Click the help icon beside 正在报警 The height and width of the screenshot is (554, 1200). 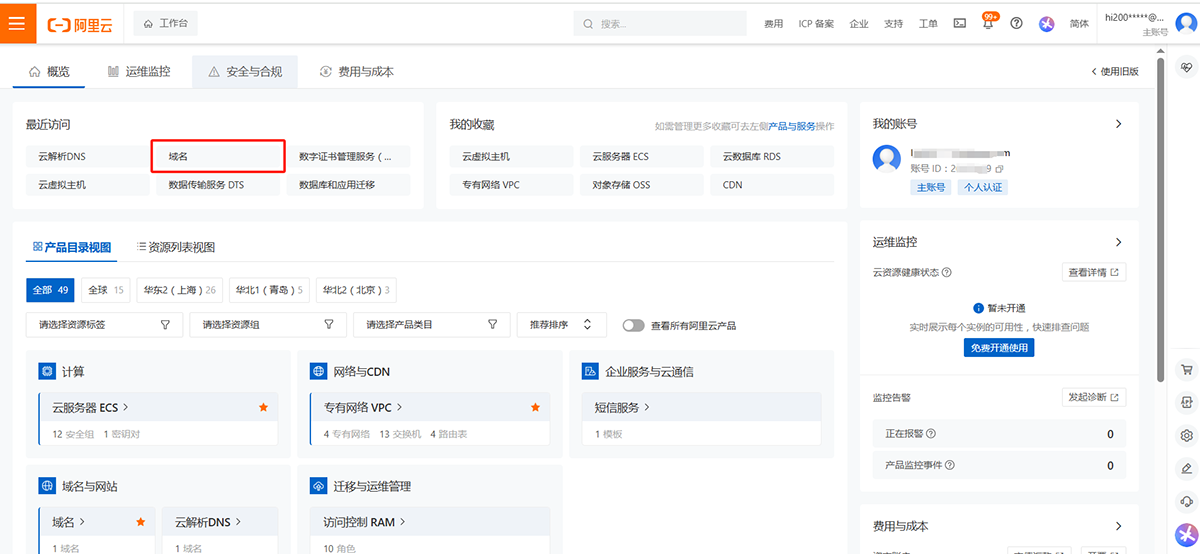931,434
